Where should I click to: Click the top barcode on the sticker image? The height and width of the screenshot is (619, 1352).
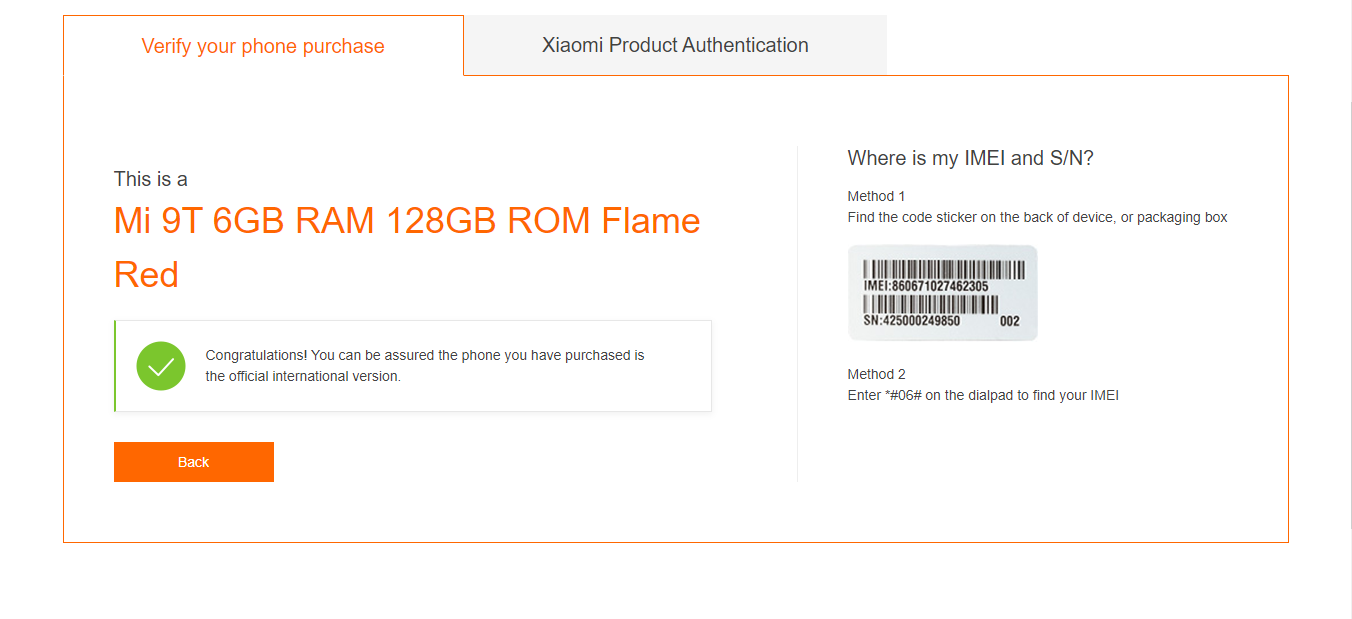point(944,270)
